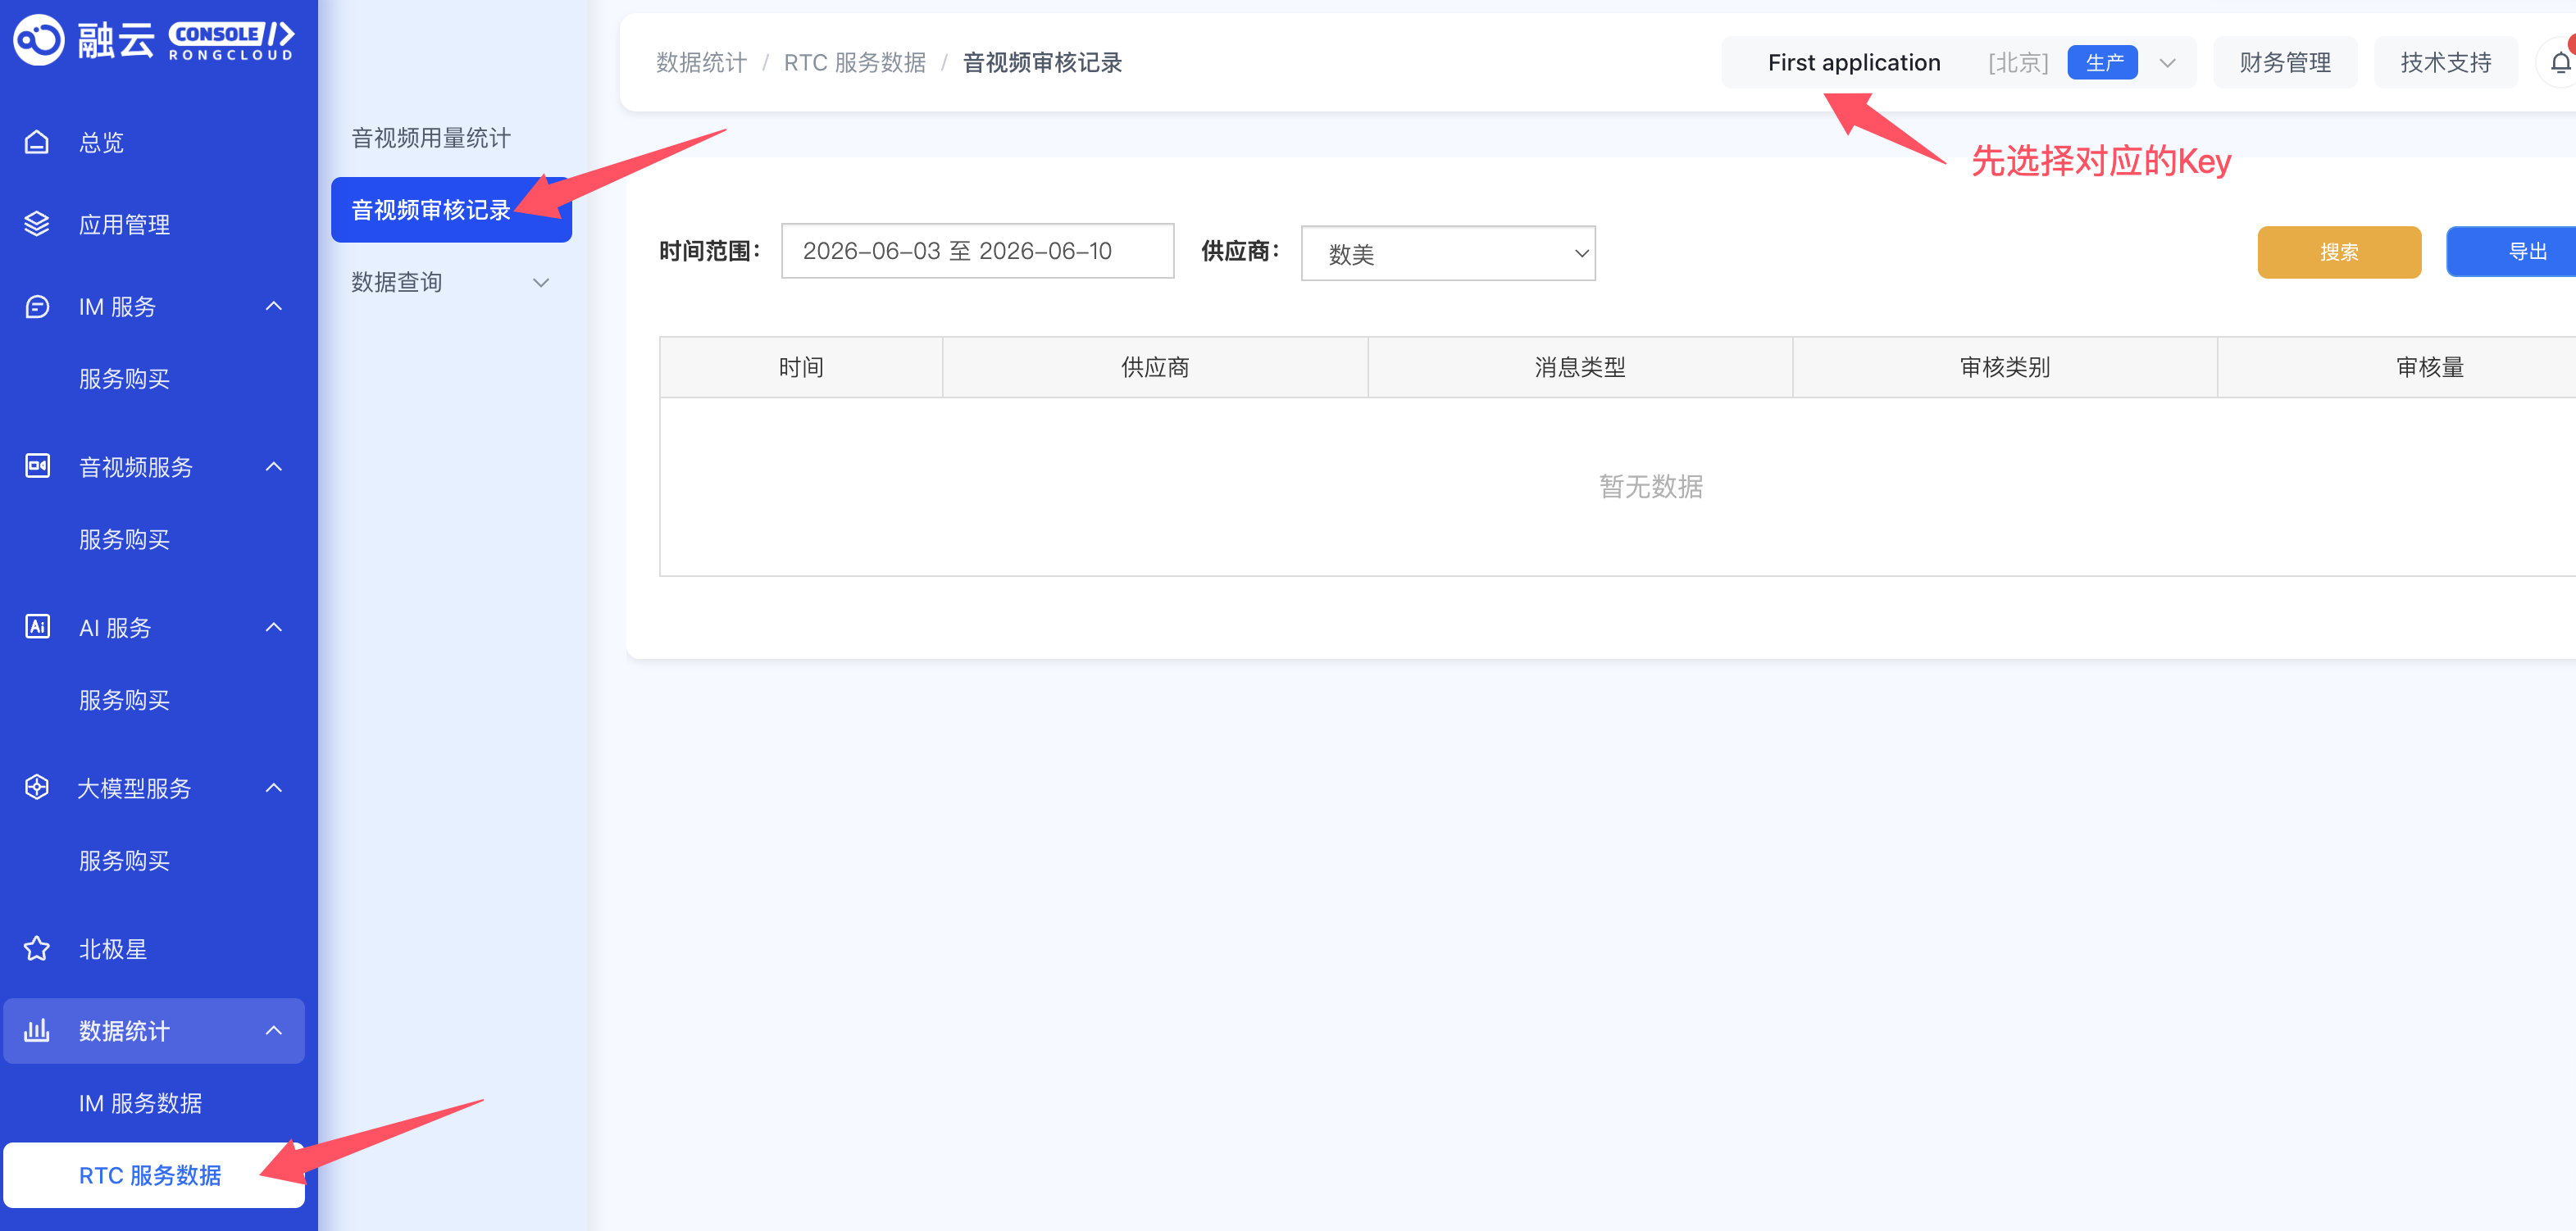
Task: Open 服务购买 under AI 服务
Action: [124, 700]
